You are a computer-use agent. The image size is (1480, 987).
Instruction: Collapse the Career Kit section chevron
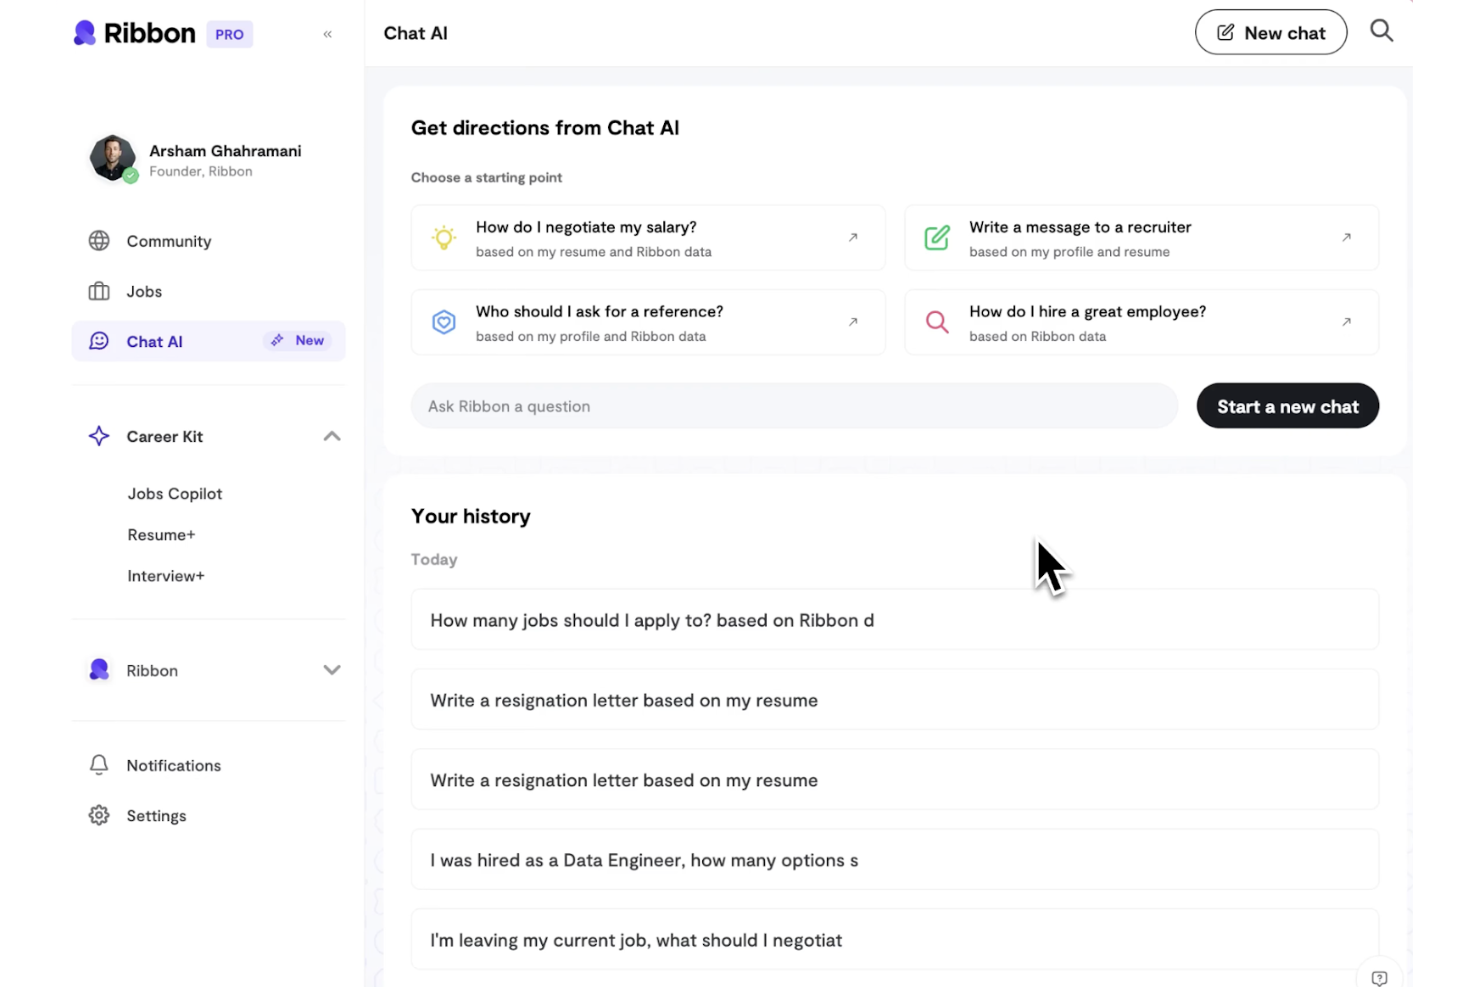tap(332, 436)
